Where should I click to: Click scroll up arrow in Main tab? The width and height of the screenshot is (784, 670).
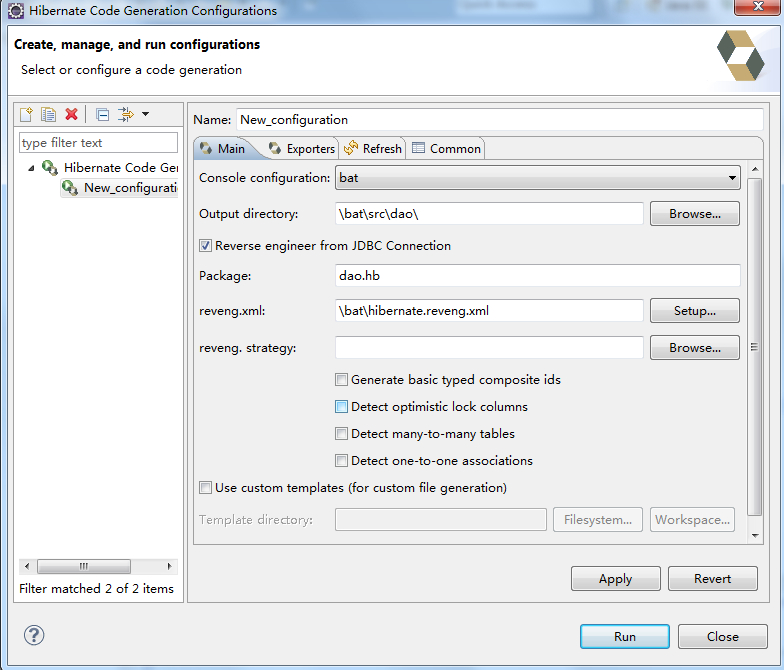[x=755, y=169]
